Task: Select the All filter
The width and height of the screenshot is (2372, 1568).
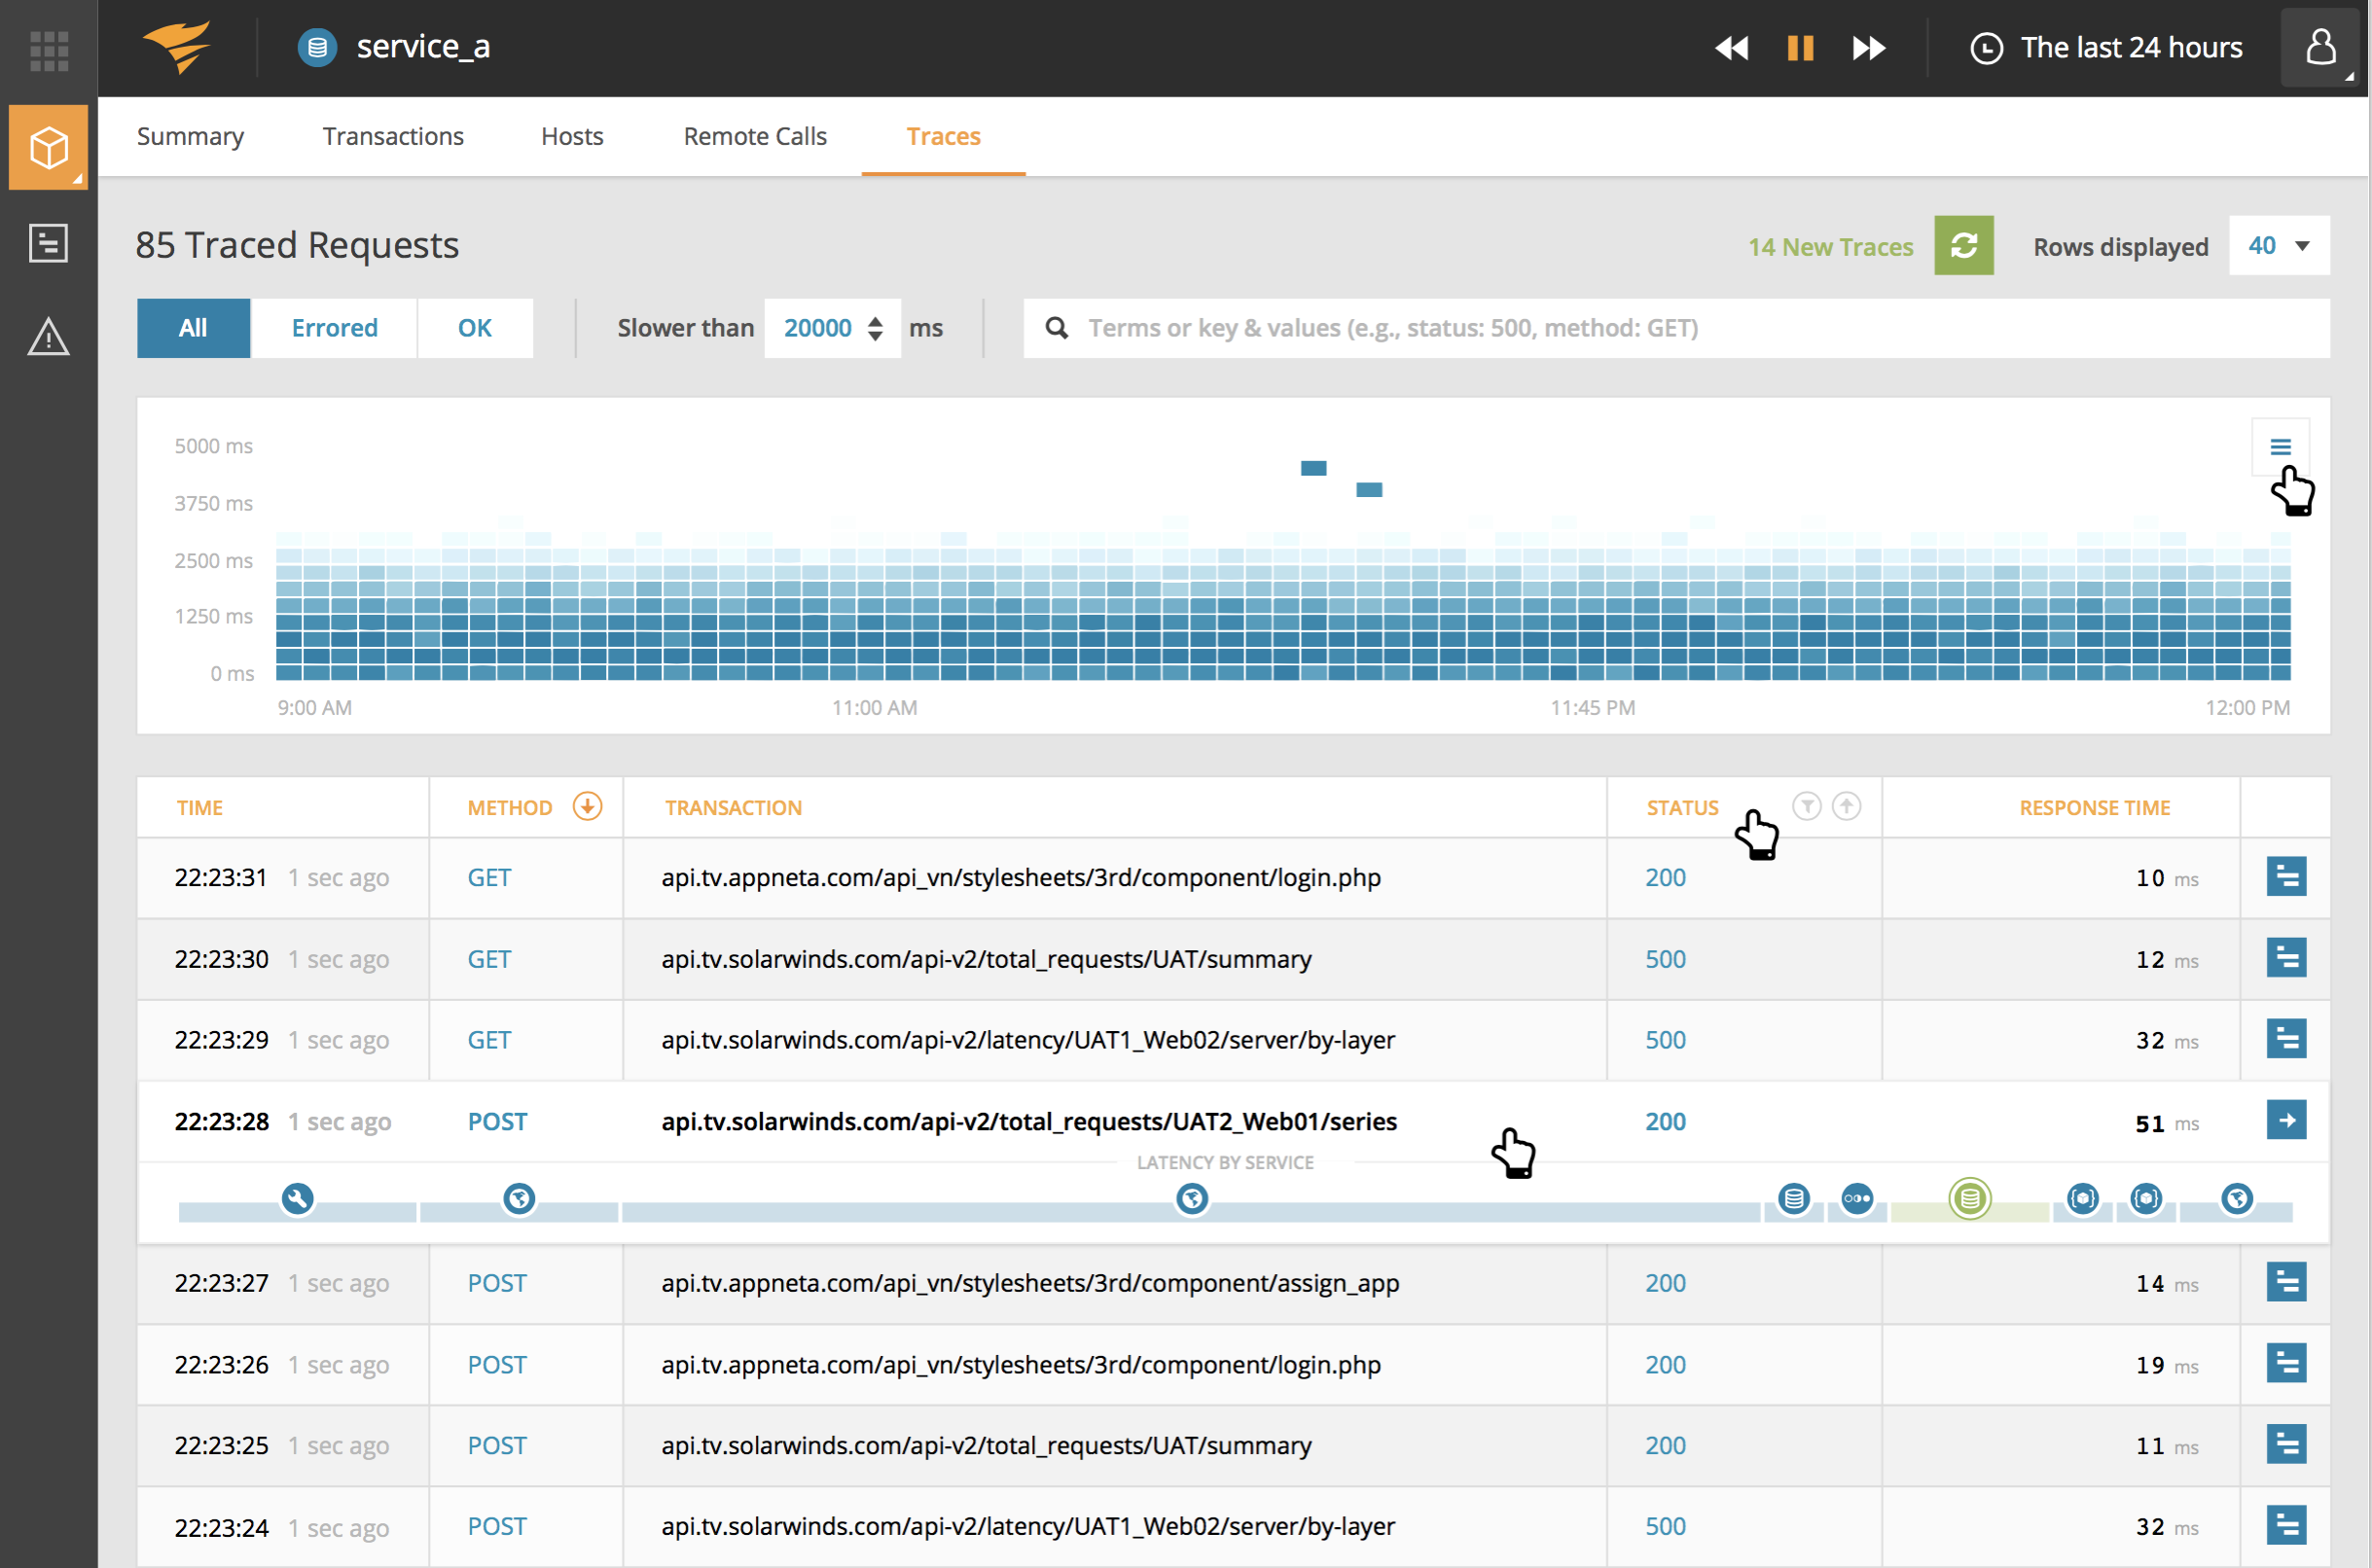Action: 193,328
